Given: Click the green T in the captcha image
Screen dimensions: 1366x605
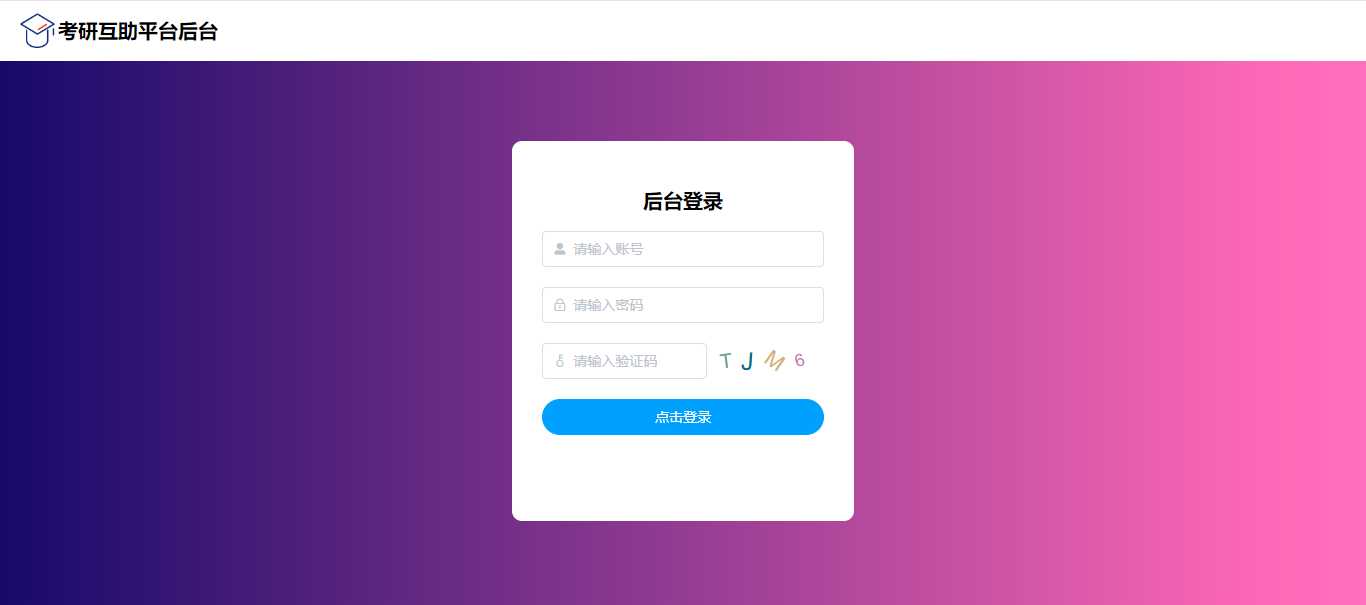Looking at the screenshot, I should (x=725, y=361).
